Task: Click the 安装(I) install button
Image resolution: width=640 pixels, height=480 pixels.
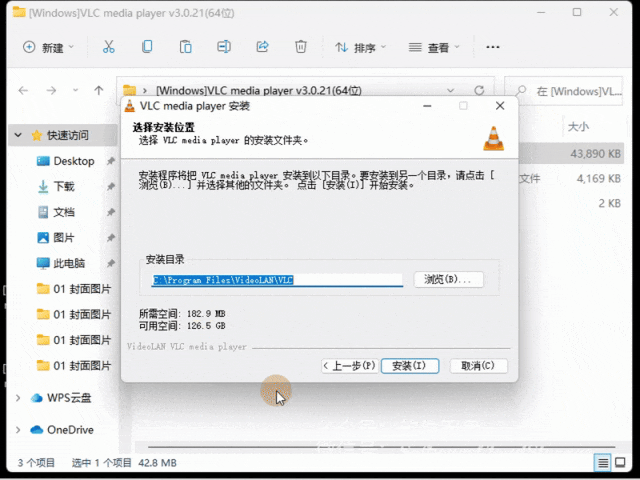Action: coord(410,366)
